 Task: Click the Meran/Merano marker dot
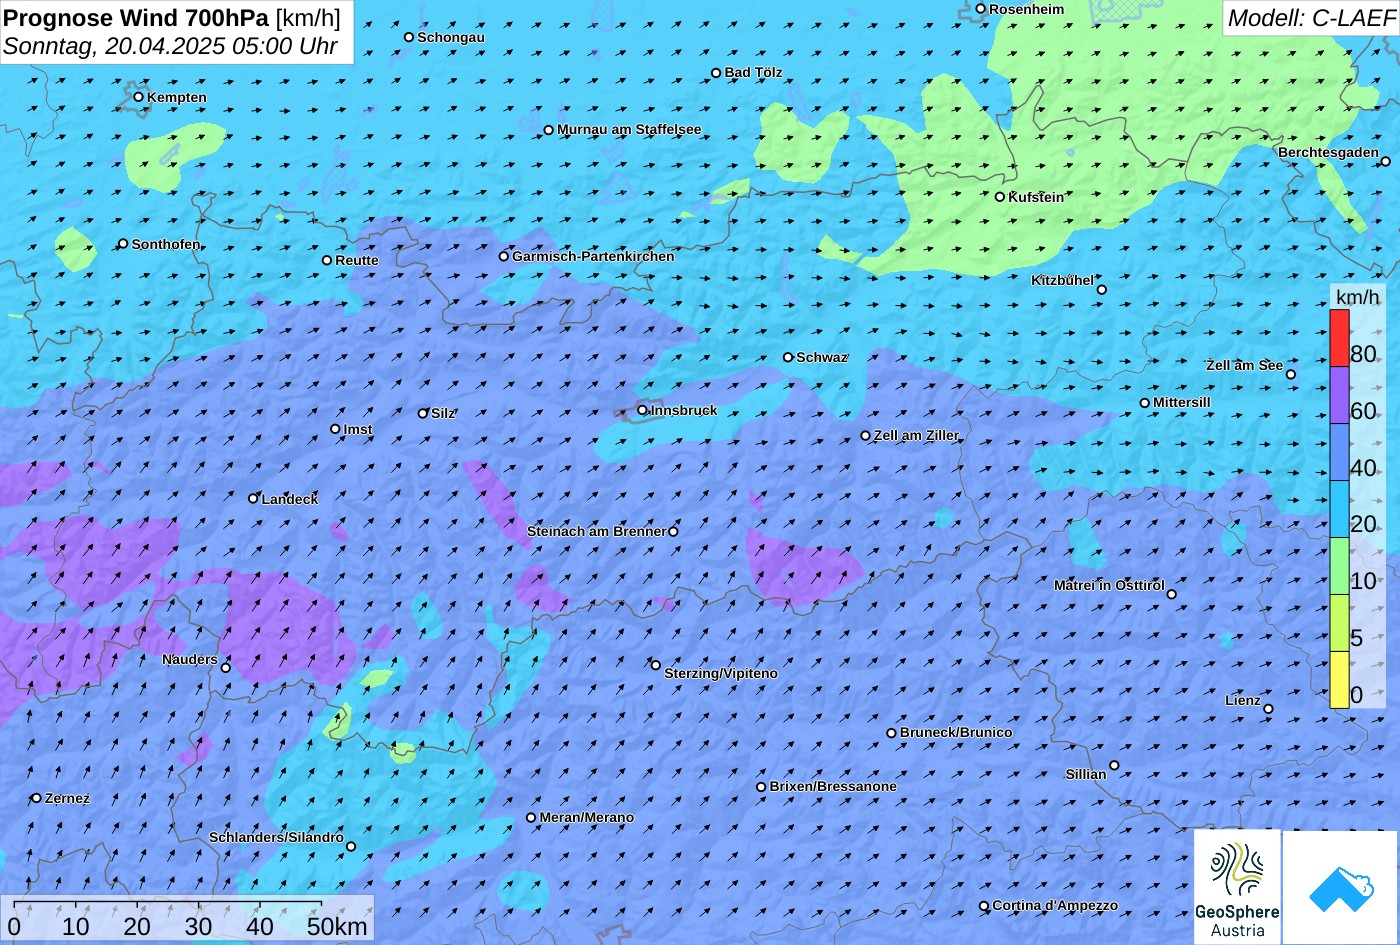click(531, 818)
